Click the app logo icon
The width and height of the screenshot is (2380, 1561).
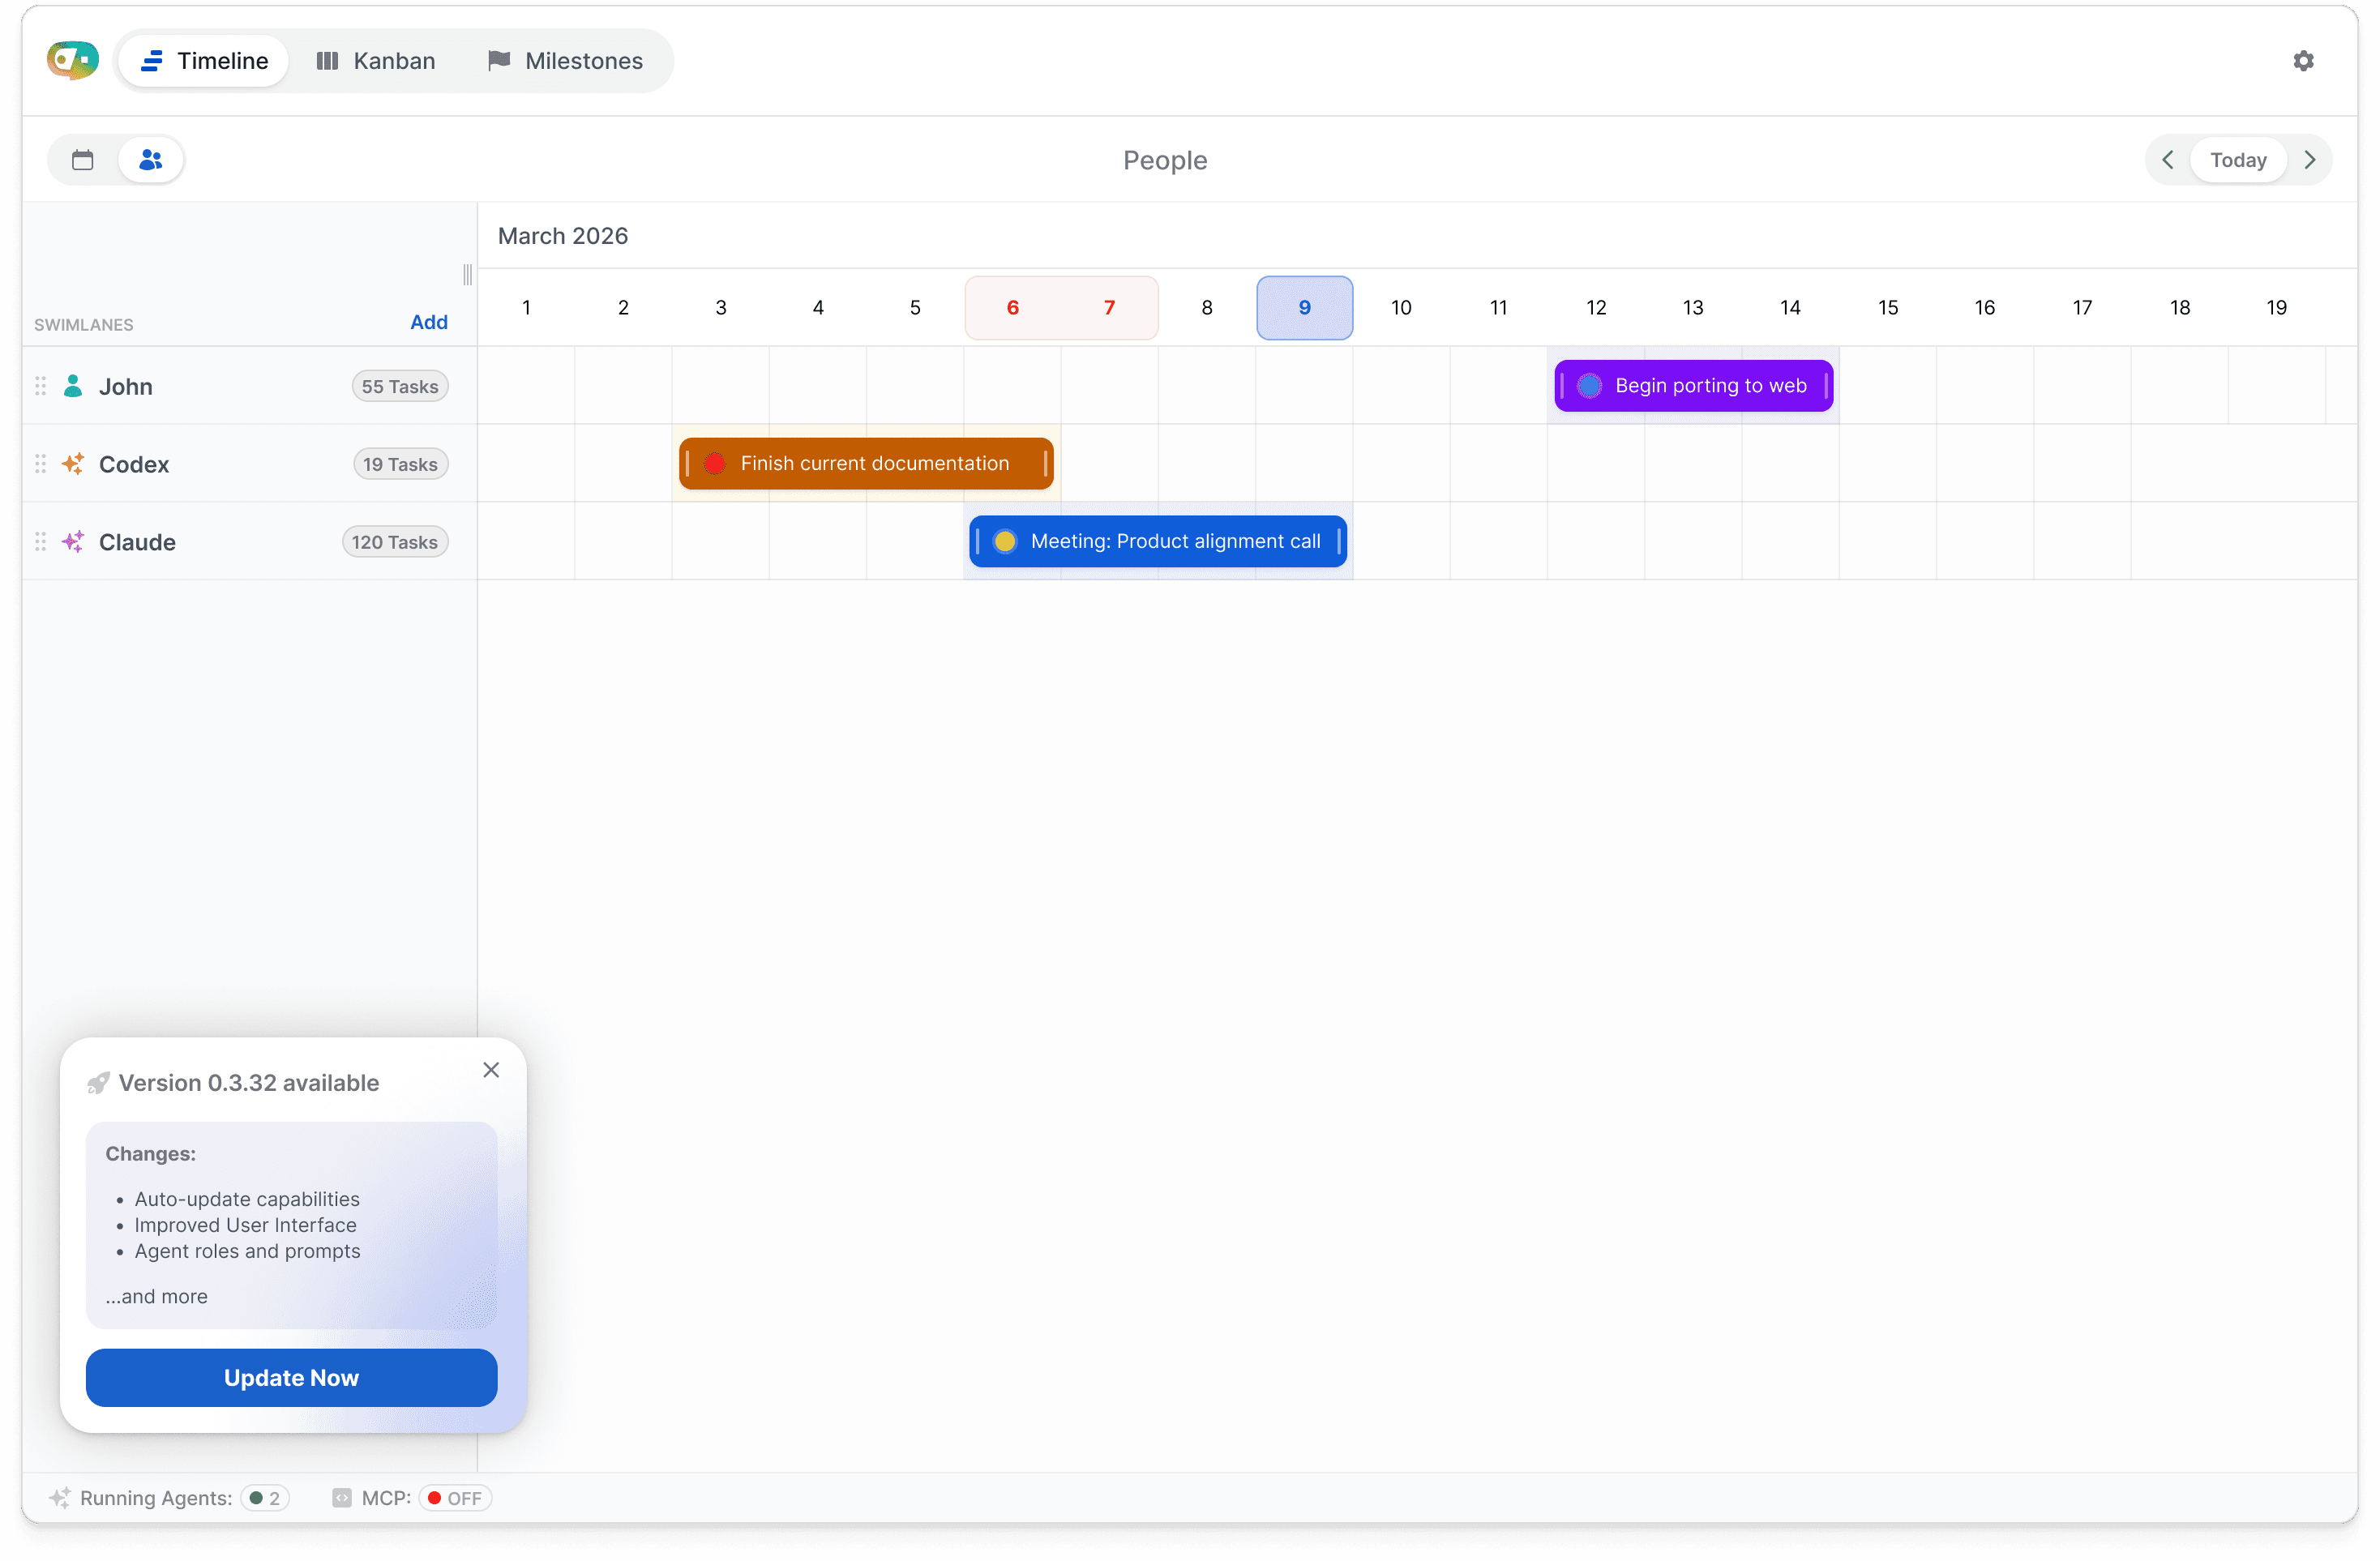point(73,61)
